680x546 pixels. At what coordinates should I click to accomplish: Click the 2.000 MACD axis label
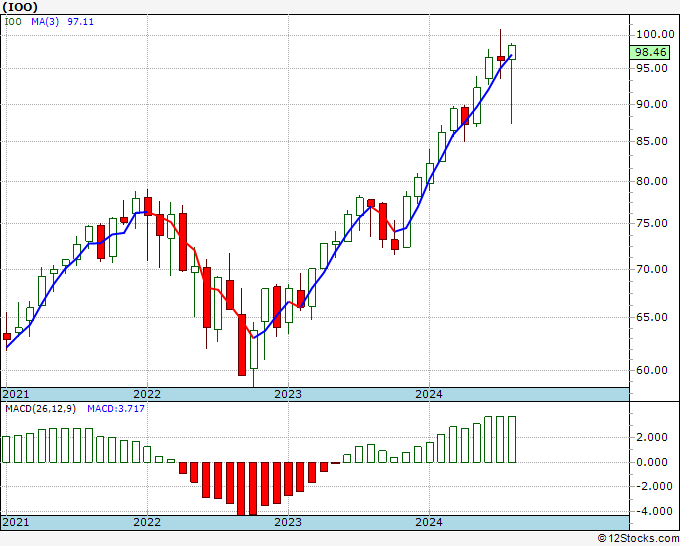(x=652, y=437)
